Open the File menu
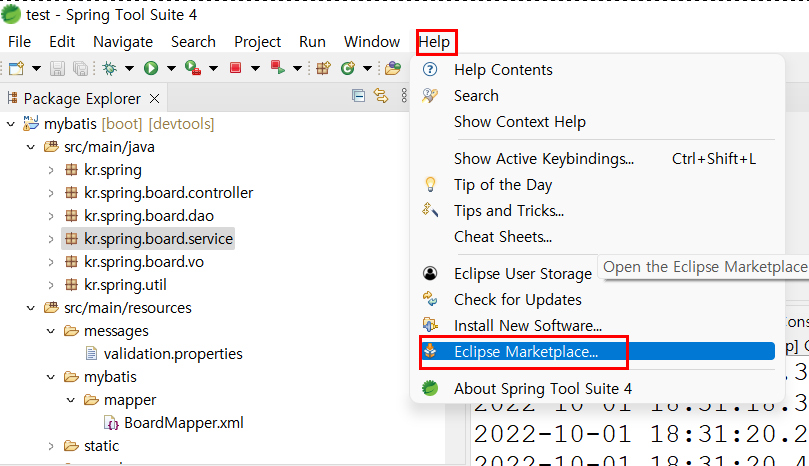This screenshot has height=466, width=809. coord(20,42)
